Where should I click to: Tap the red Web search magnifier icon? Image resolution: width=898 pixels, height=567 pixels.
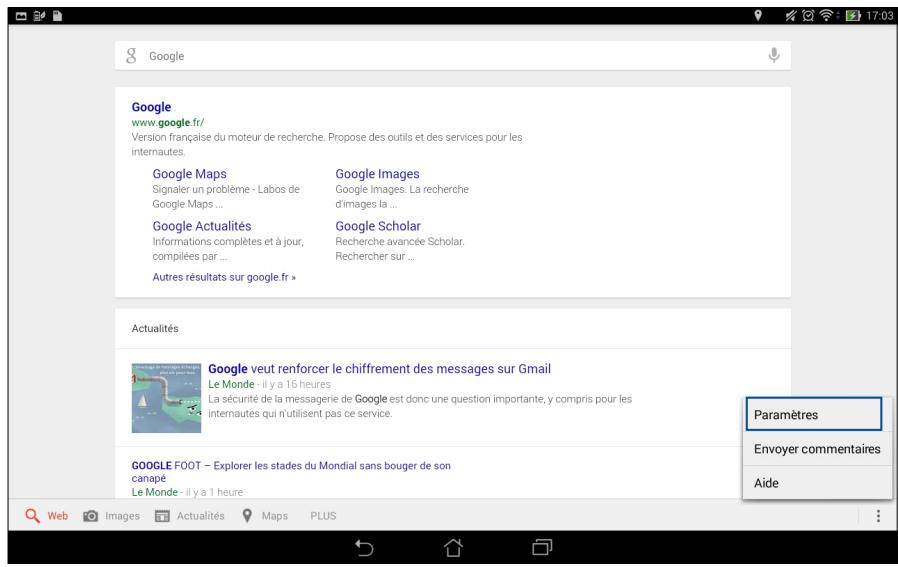[x=33, y=515]
